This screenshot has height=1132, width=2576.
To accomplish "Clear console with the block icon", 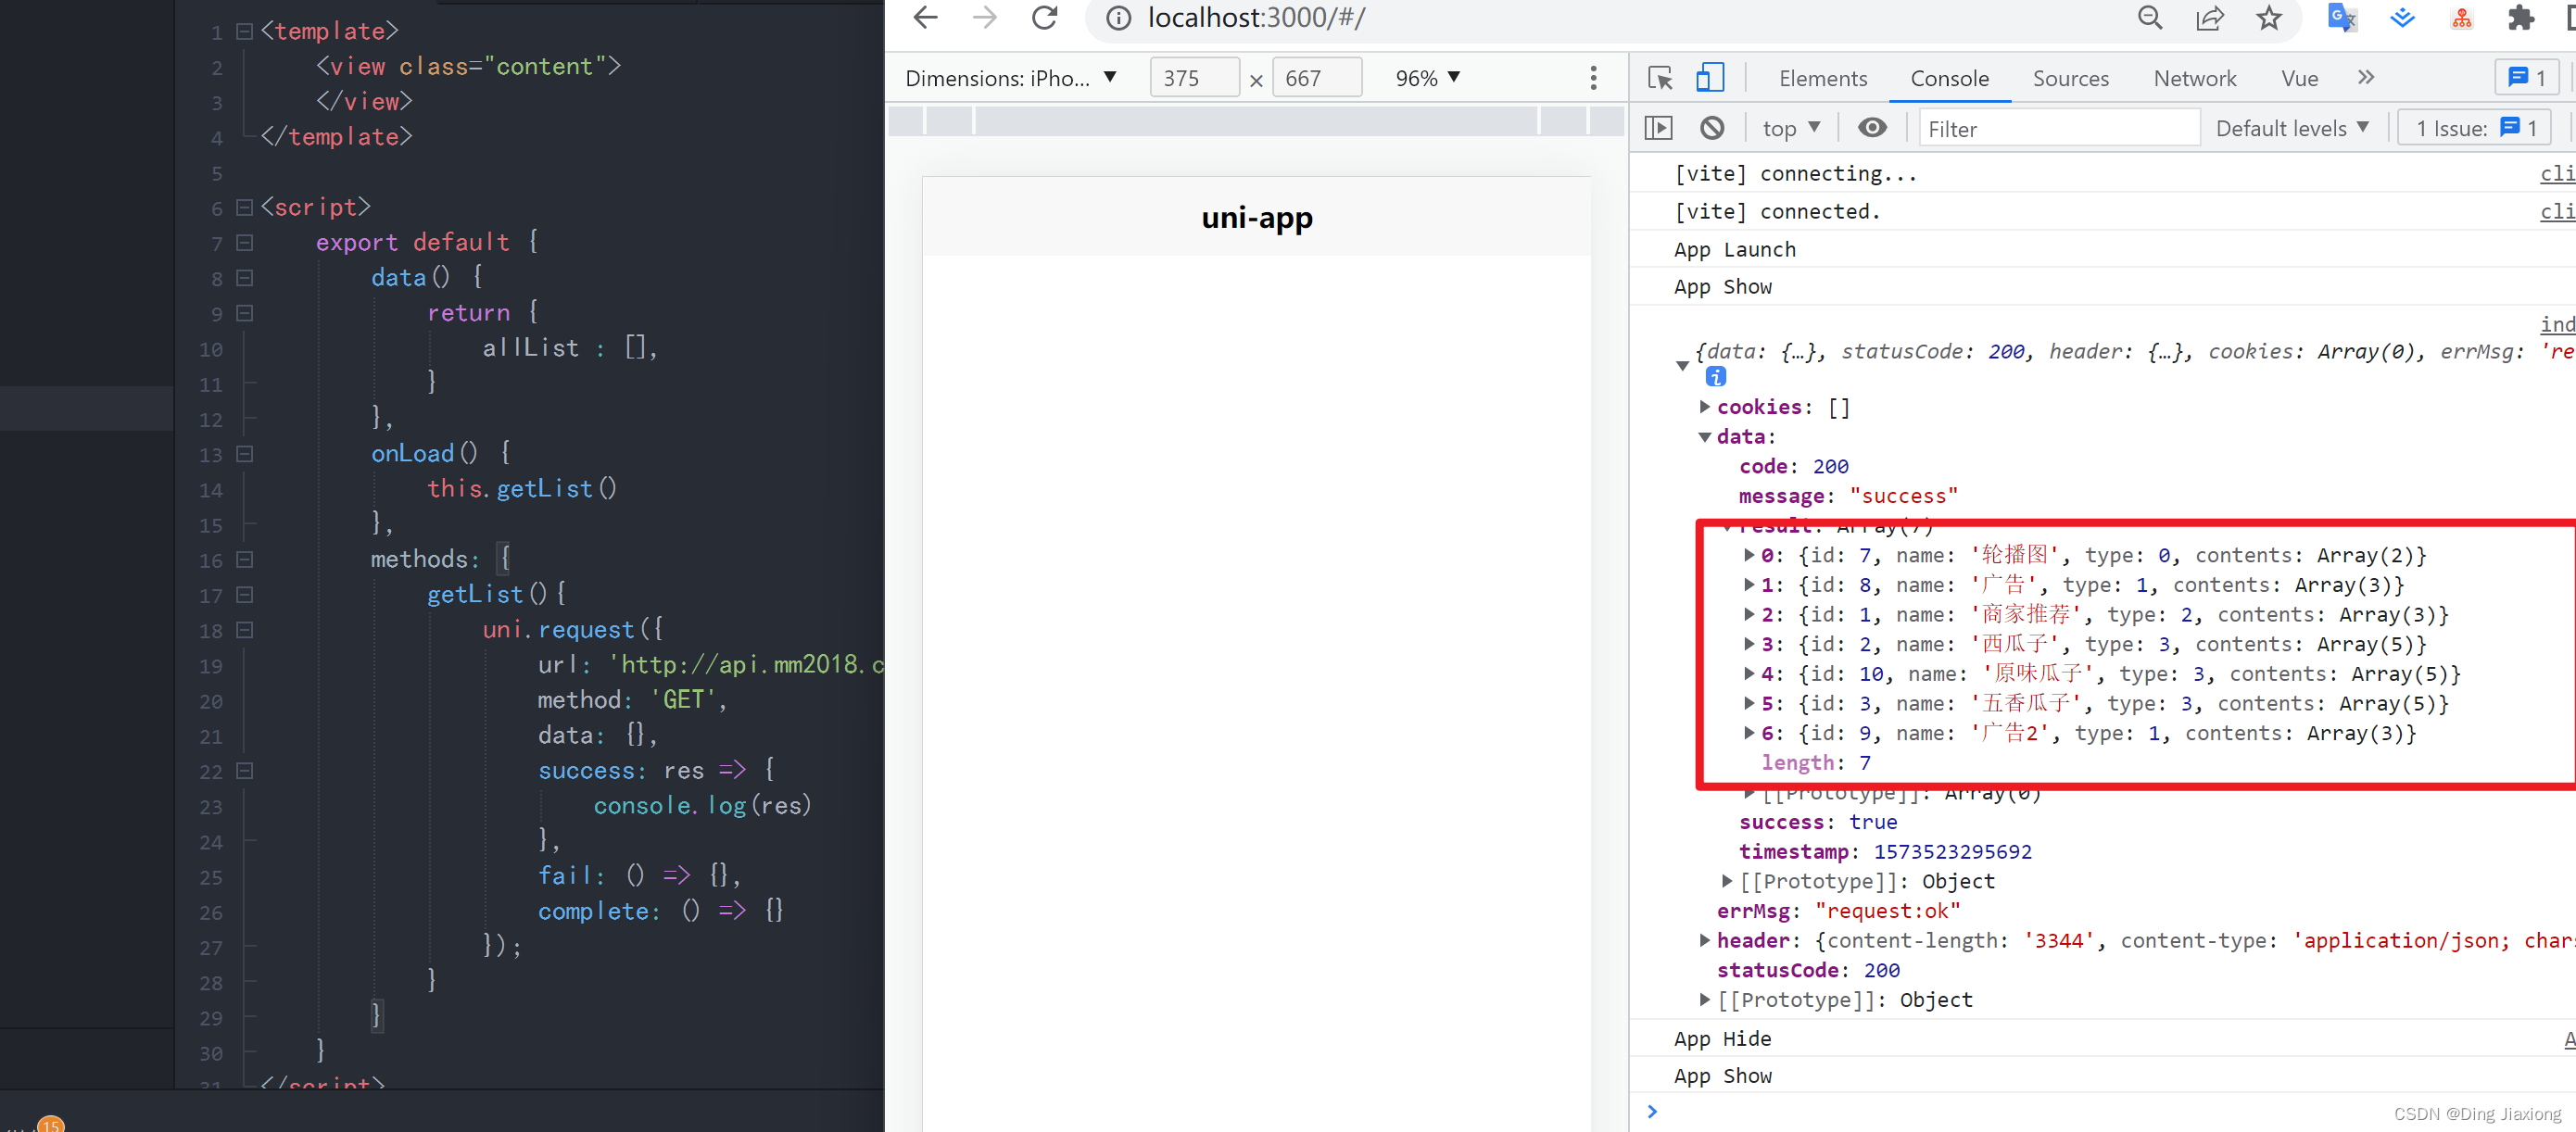I will point(1712,128).
